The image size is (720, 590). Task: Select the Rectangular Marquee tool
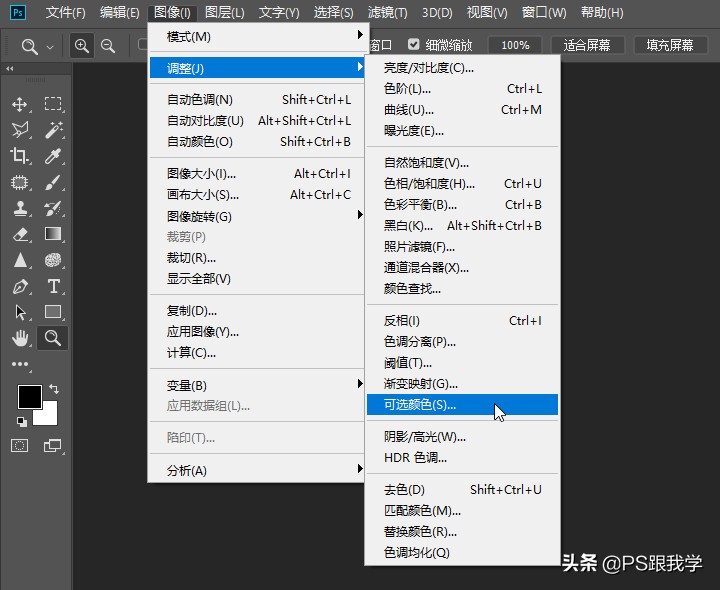point(53,104)
